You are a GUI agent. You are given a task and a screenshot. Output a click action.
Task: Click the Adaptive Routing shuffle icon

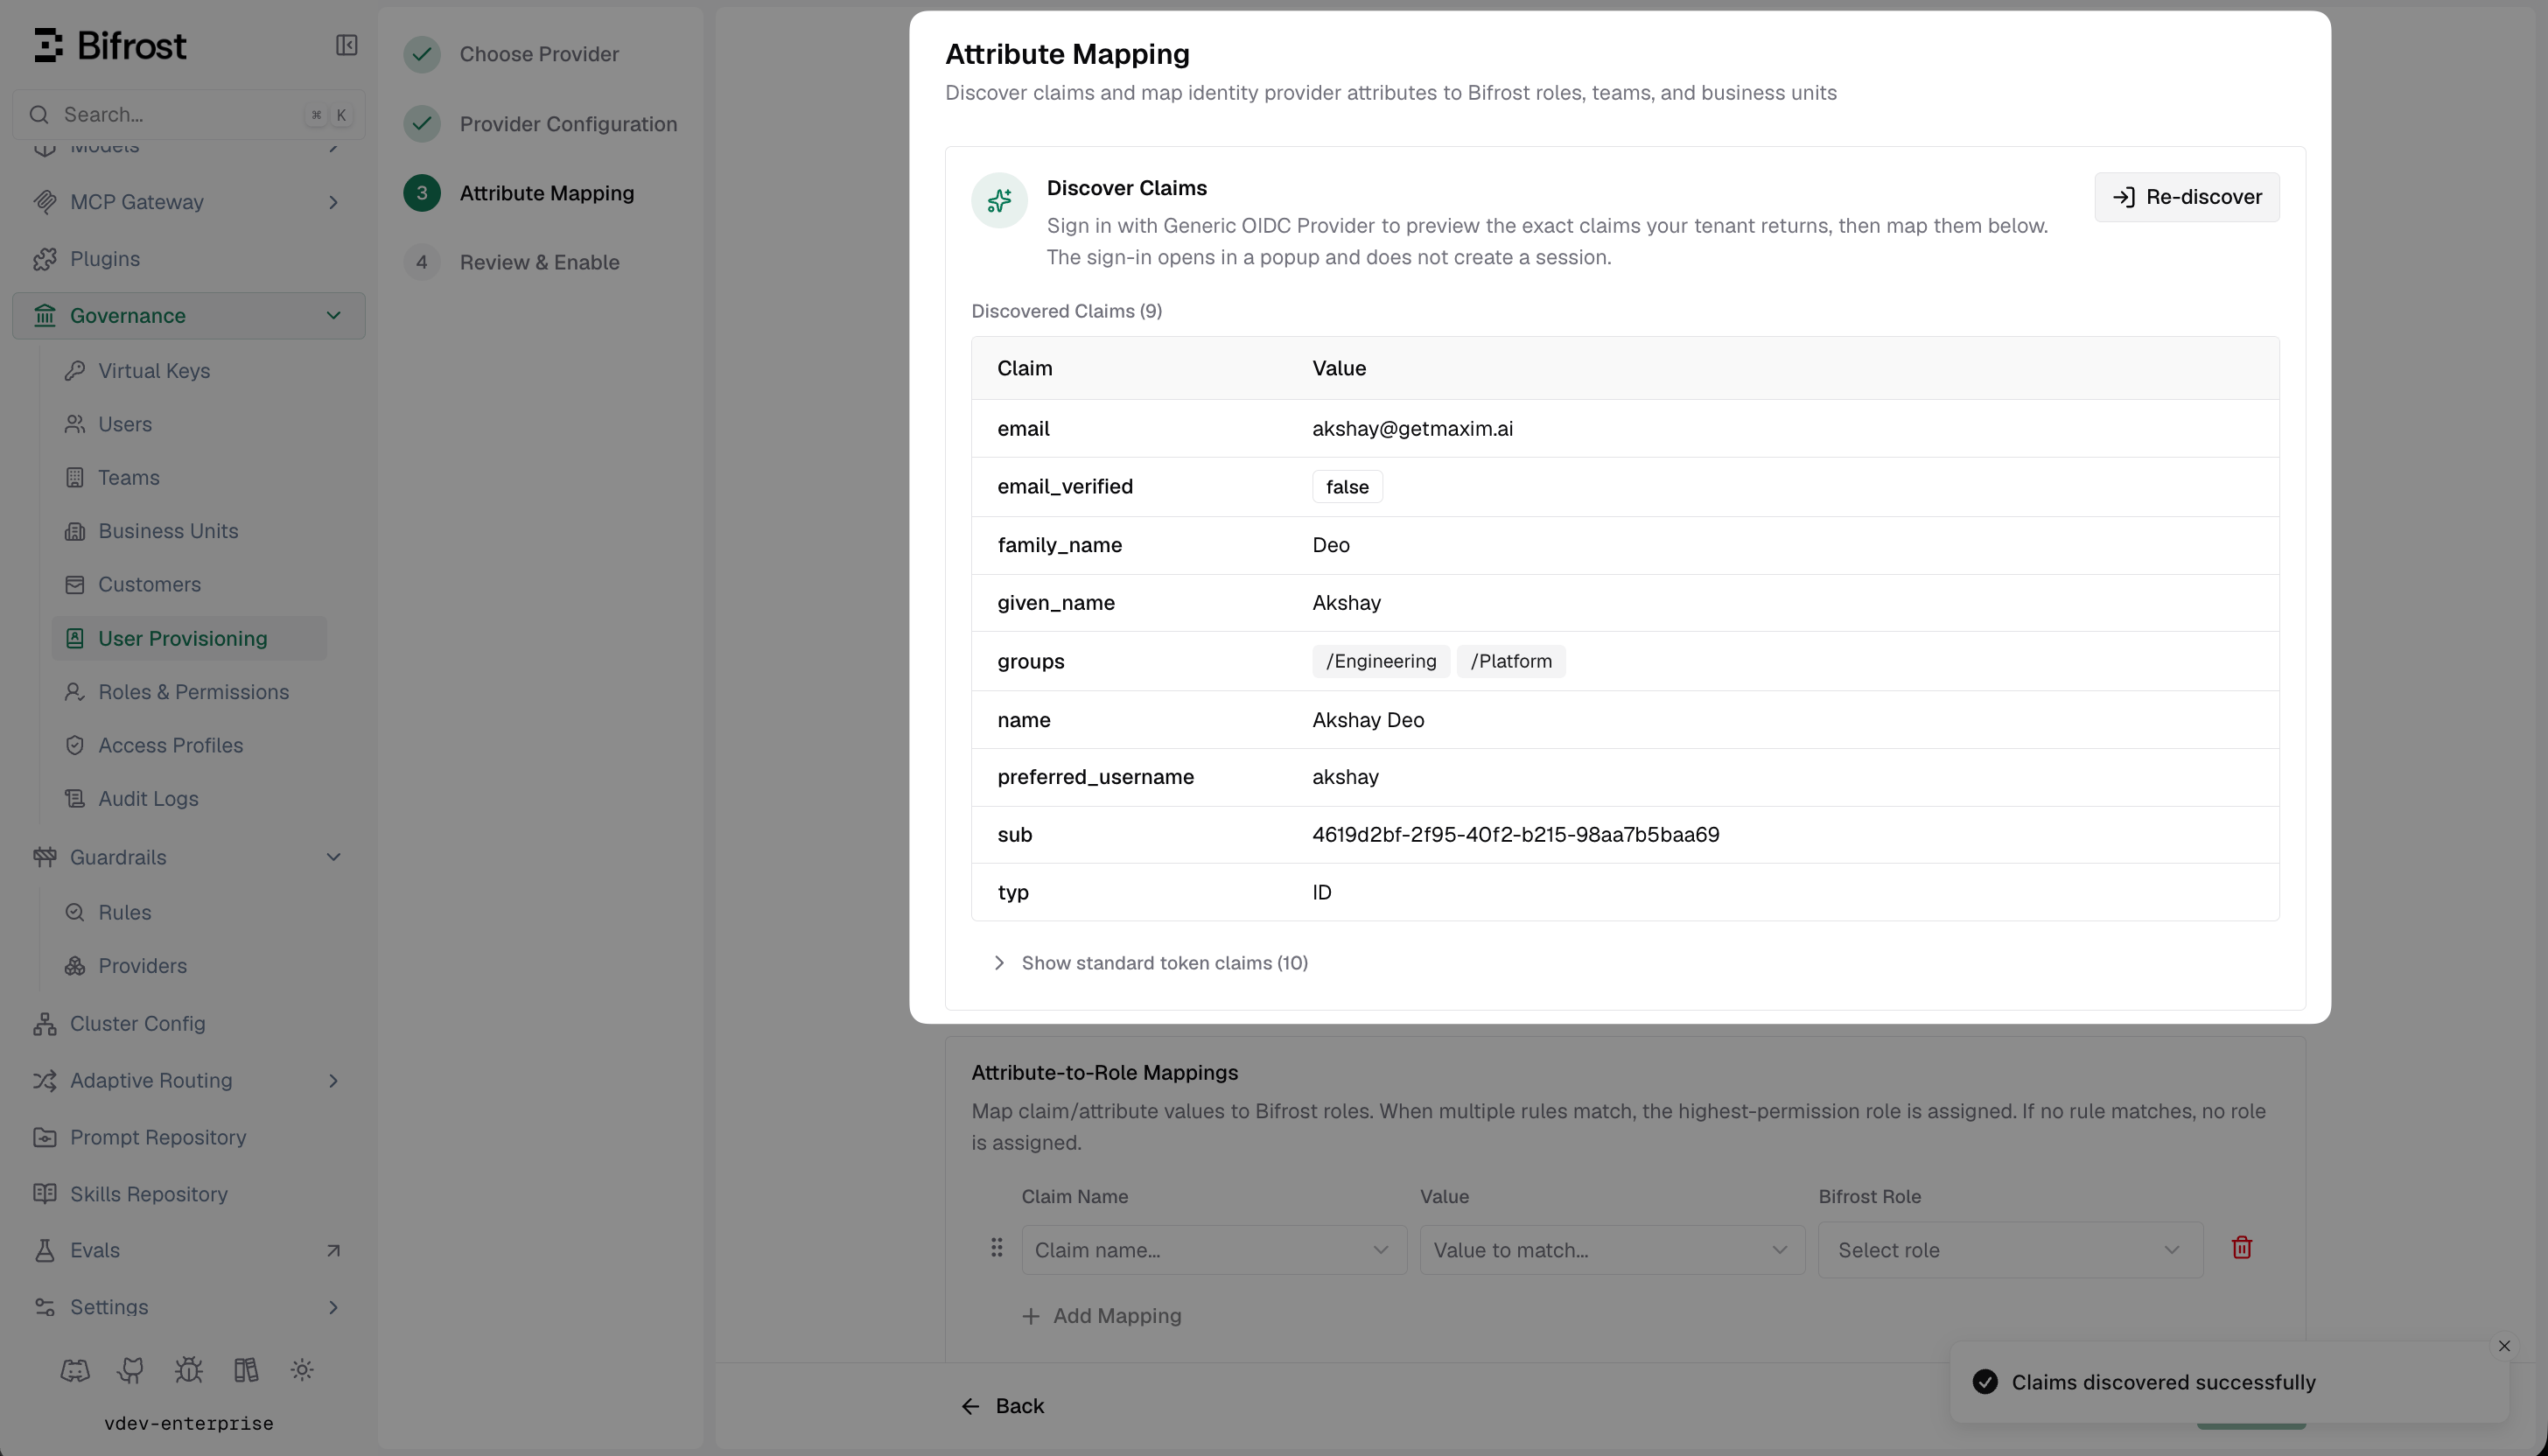click(x=44, y=1081)
